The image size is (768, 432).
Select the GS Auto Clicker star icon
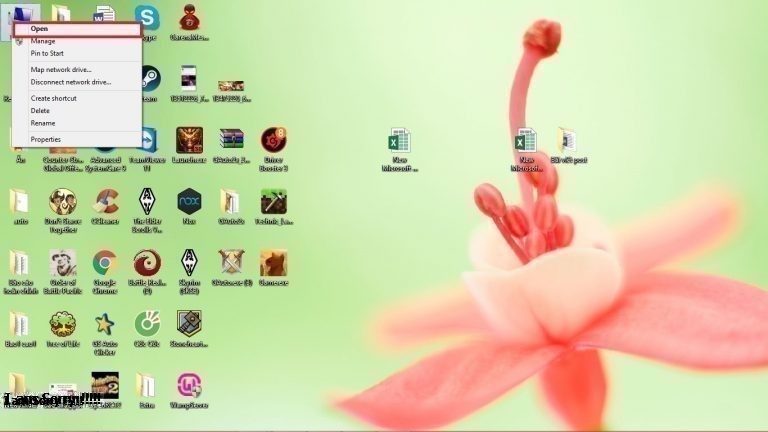105,324
